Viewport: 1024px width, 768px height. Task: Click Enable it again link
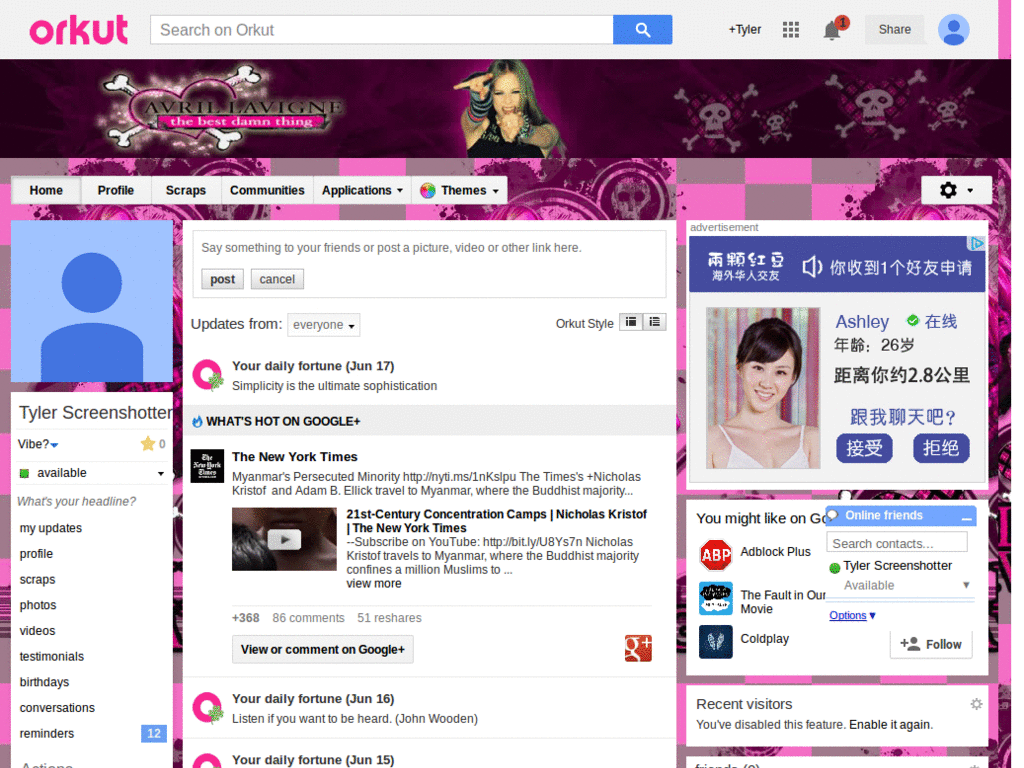(890, 725)
